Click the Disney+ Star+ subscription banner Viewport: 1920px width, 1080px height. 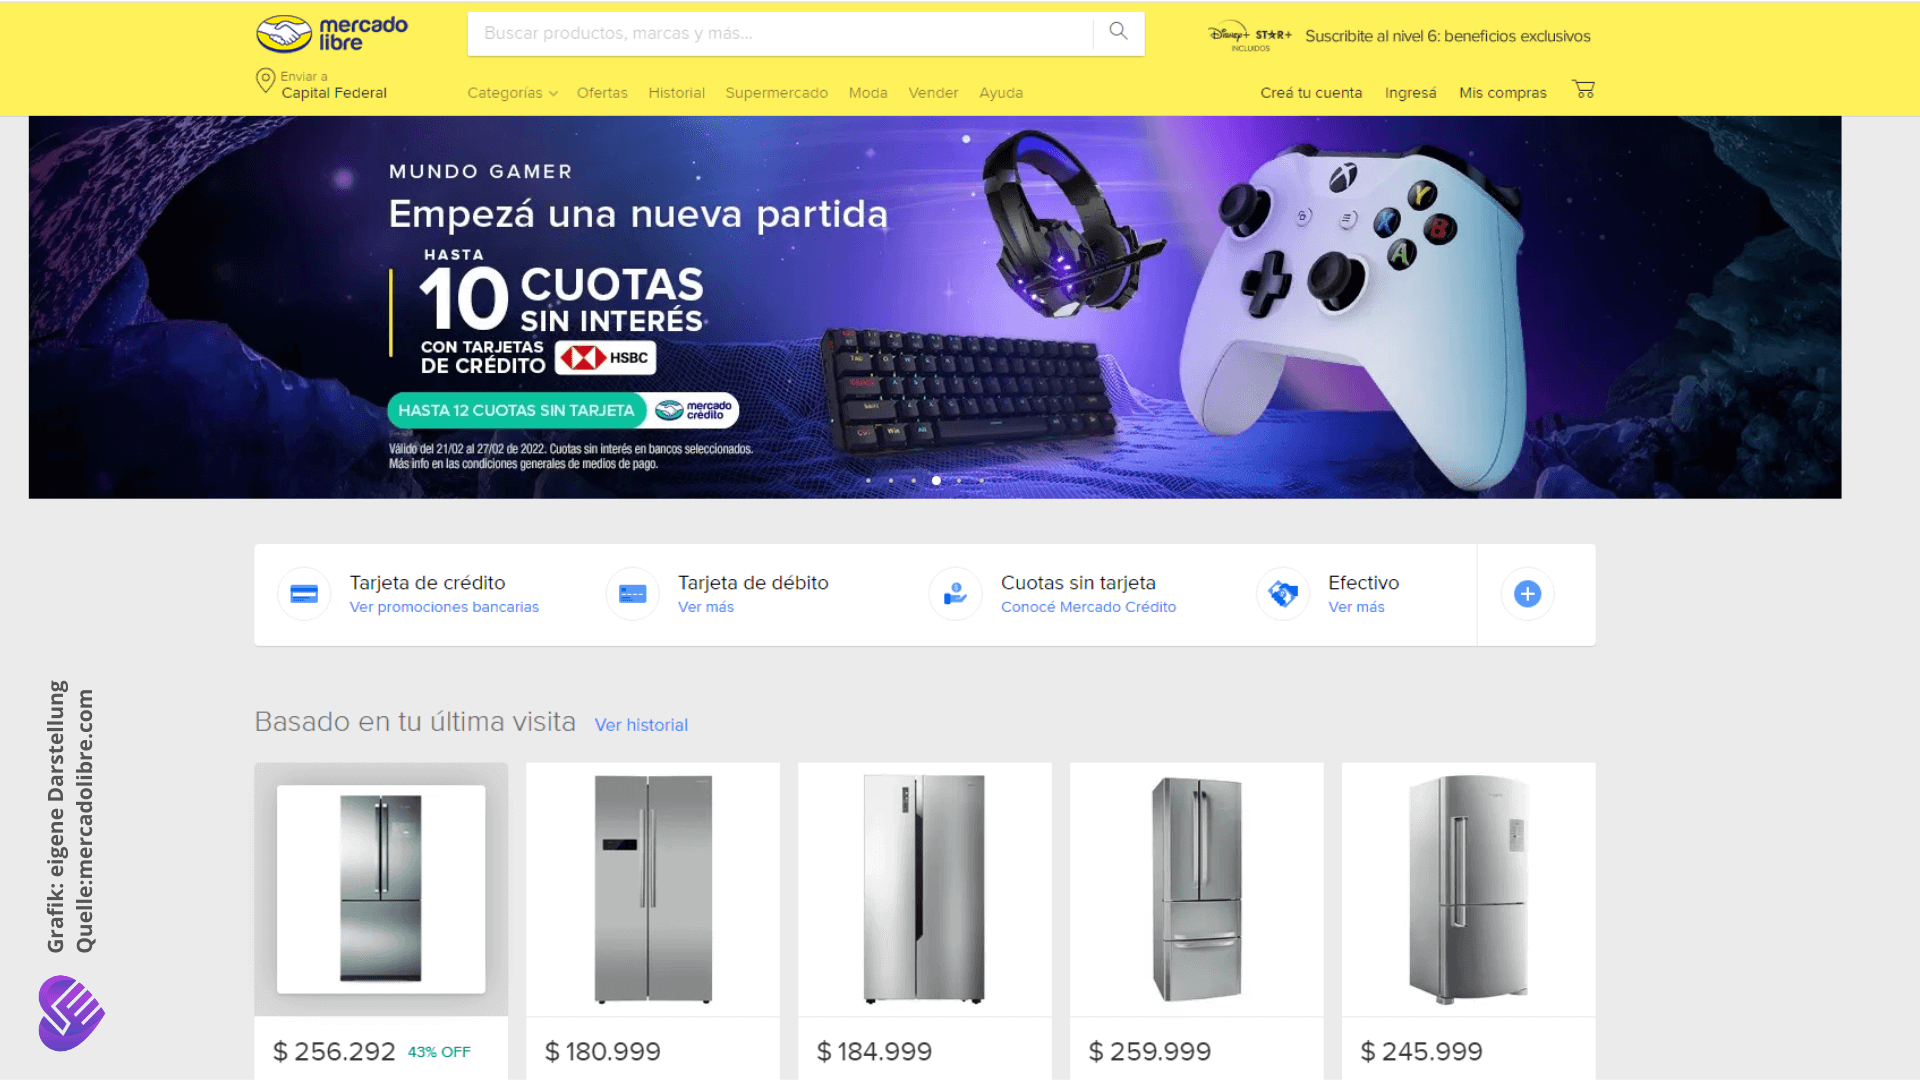coord(1400,36)
